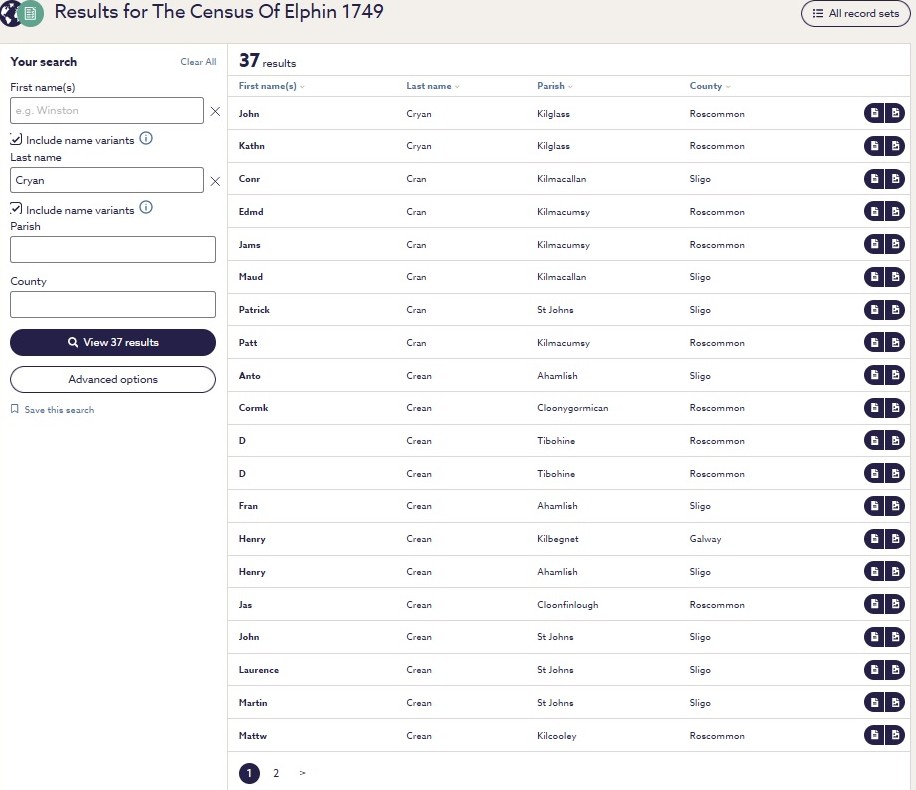Screen dimensions: 916x790
Task: Open transcript icon for John Cryan
Action: 874,113
